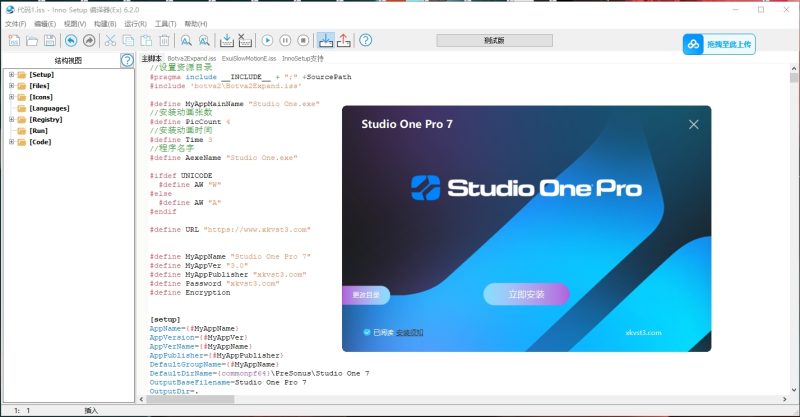The height and width of the screenshot is (417, 800).
Task: Open the 安装须知 agreement link
Action: click(x=410, y=333)
